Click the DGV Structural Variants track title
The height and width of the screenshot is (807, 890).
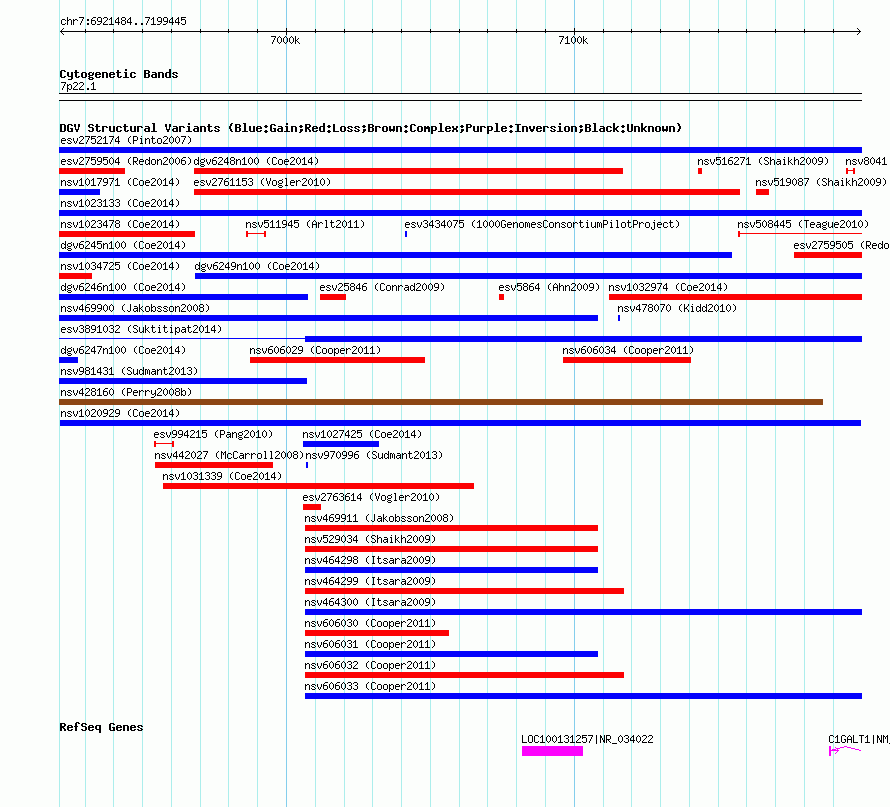click(371, 128)
